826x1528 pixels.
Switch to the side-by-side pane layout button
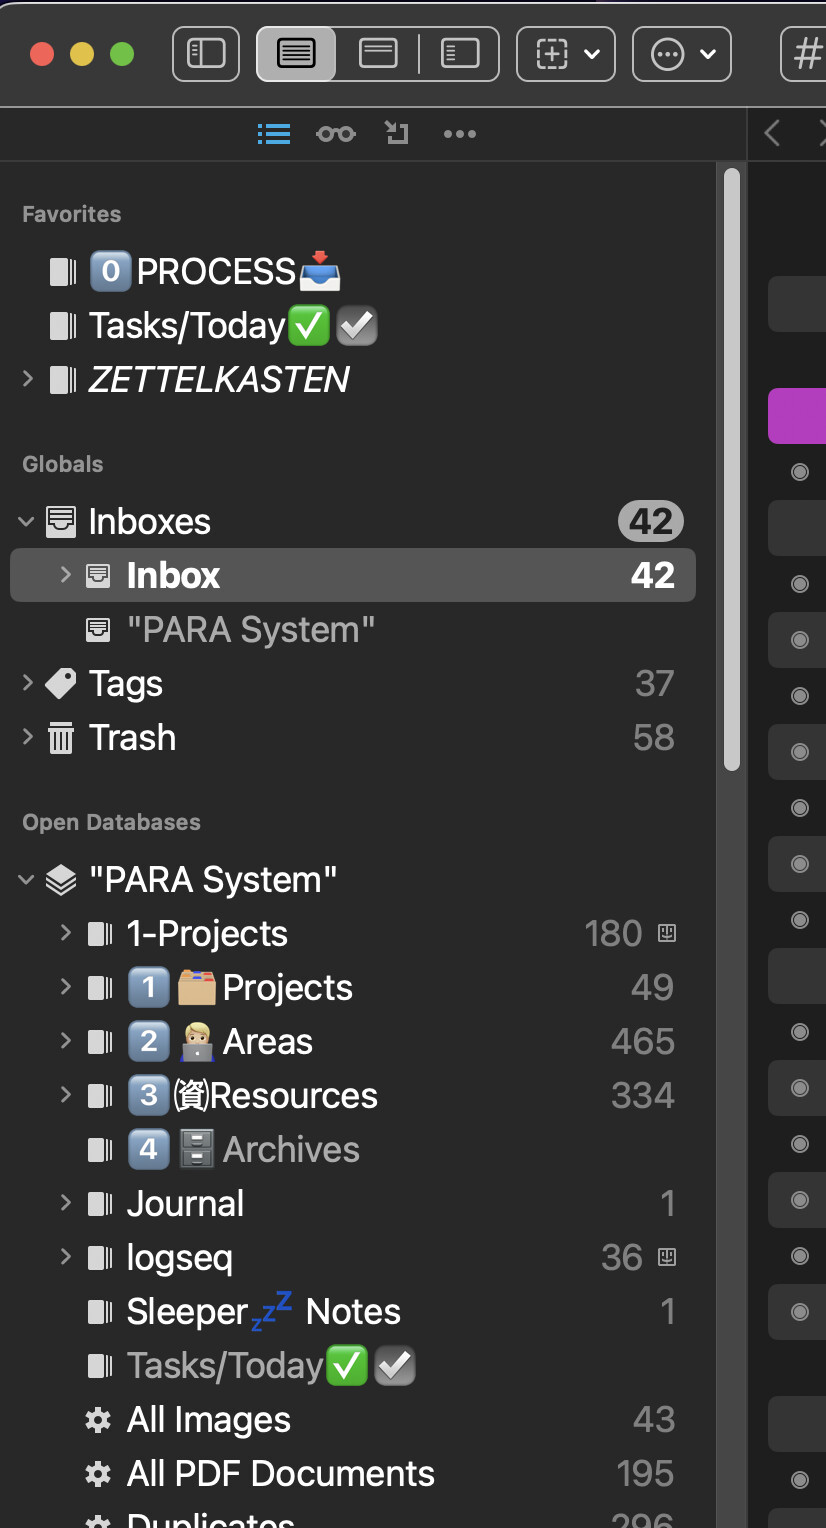point(460,54)
